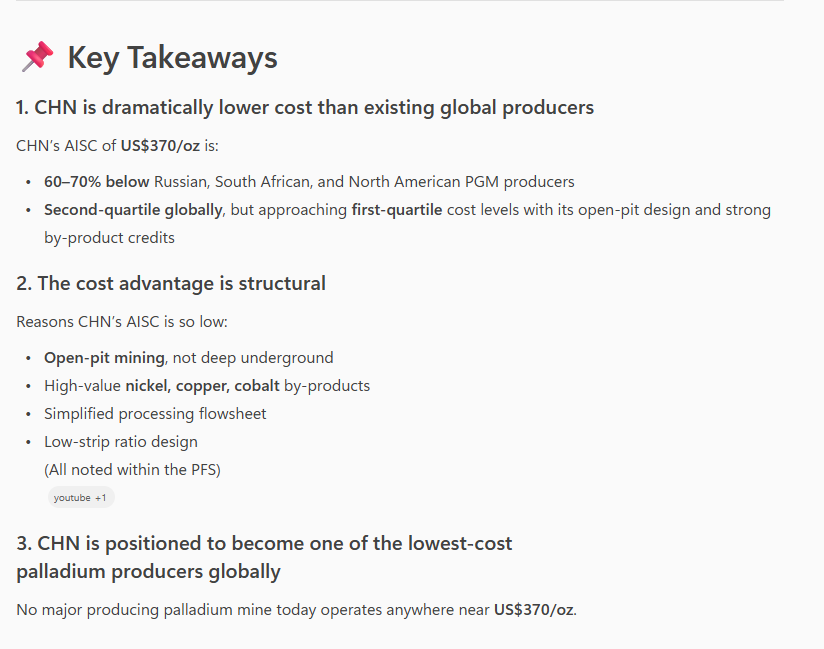Click the bold "nickel, copper, cobalt" text

pos(201,386)
